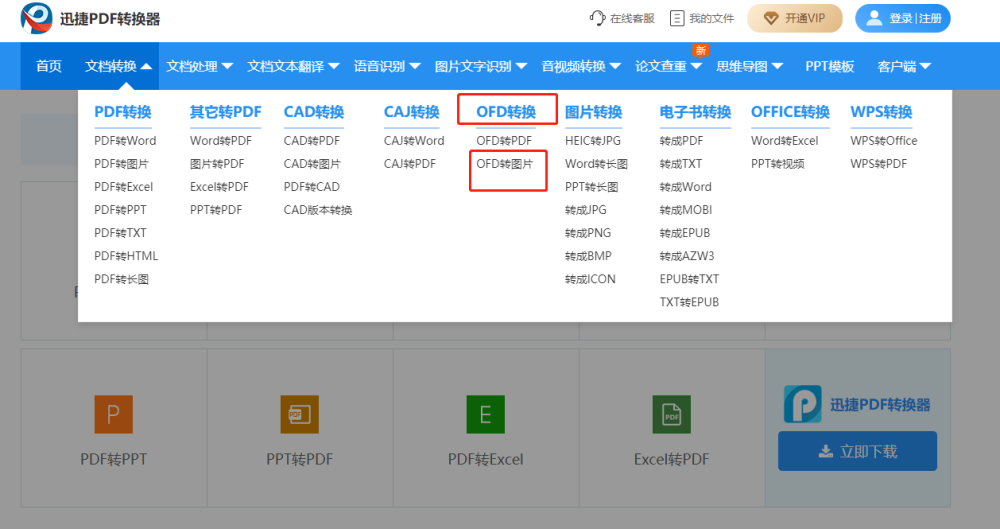Open 在线客服 link
This screenshot has width=1000, height=529.
coord(622,18)
